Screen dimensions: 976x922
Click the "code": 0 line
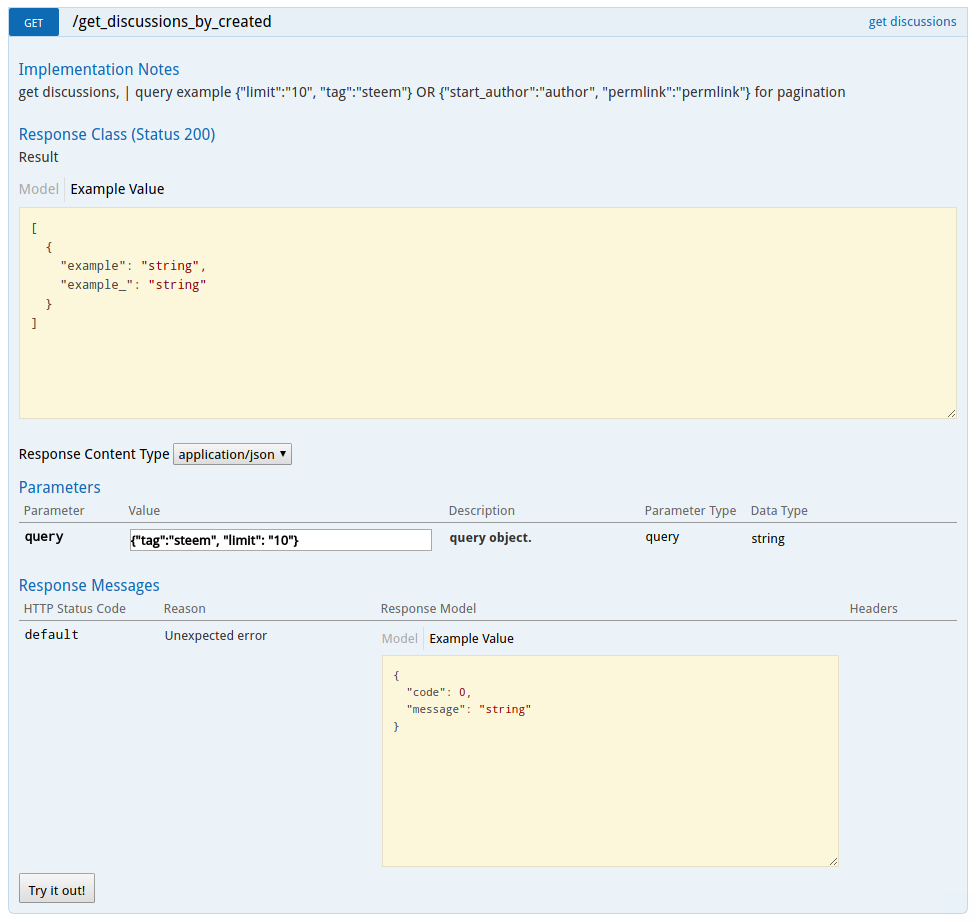point(439,692)
